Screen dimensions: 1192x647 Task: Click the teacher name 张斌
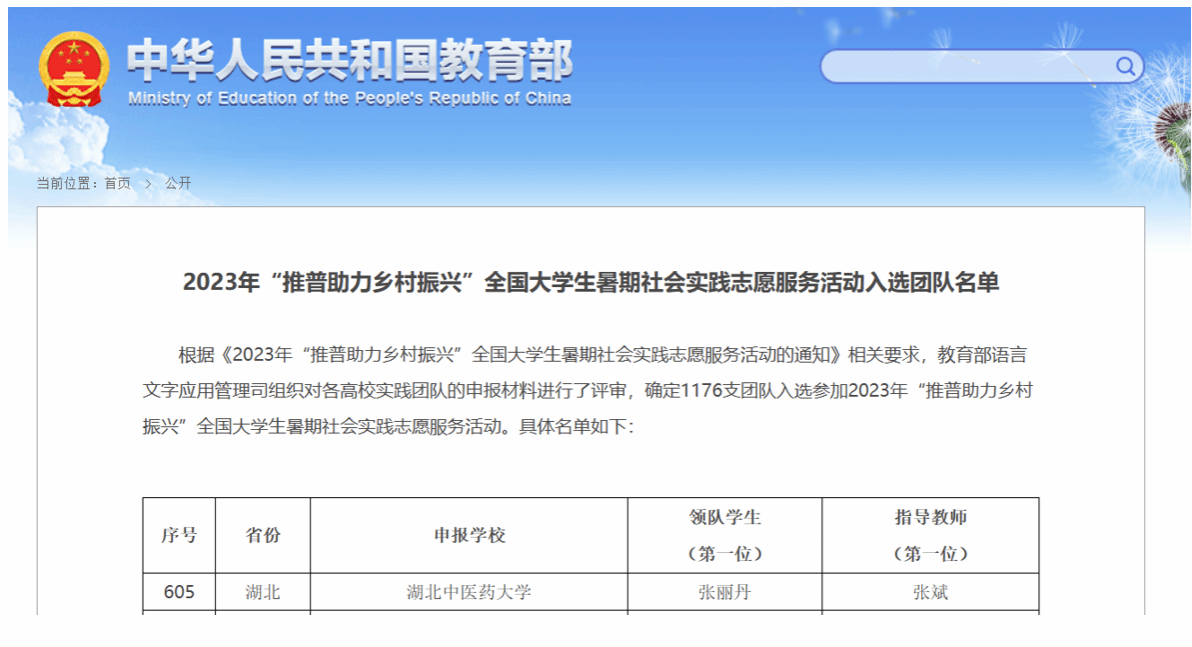click(930, 592)
